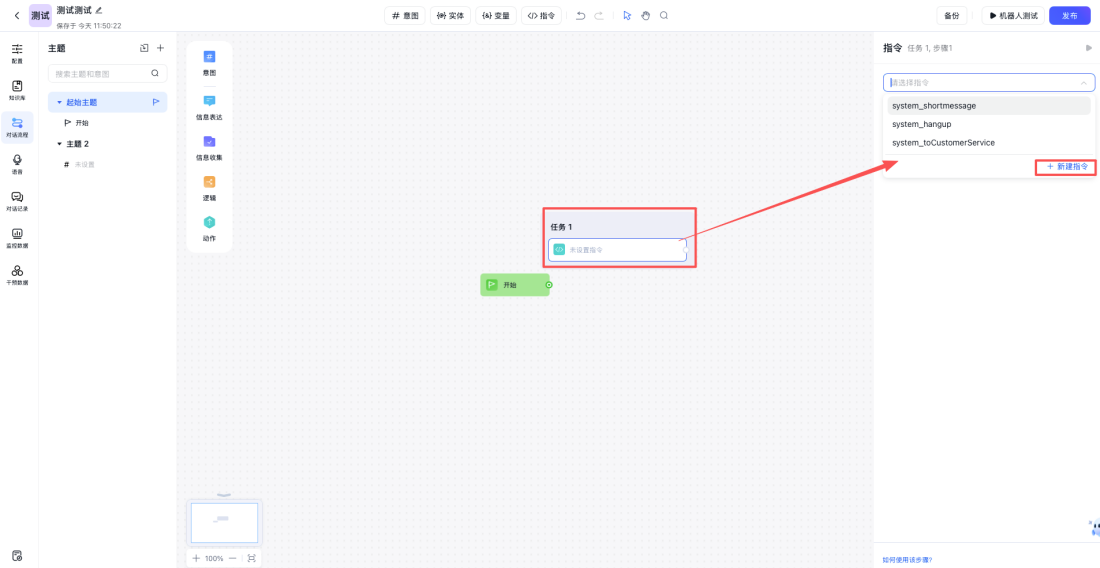The width and height of the screenshot is (1100, 568).
Task: Fit canvas to screen icon
Action: pyautogui.click(x=252, y=558)
